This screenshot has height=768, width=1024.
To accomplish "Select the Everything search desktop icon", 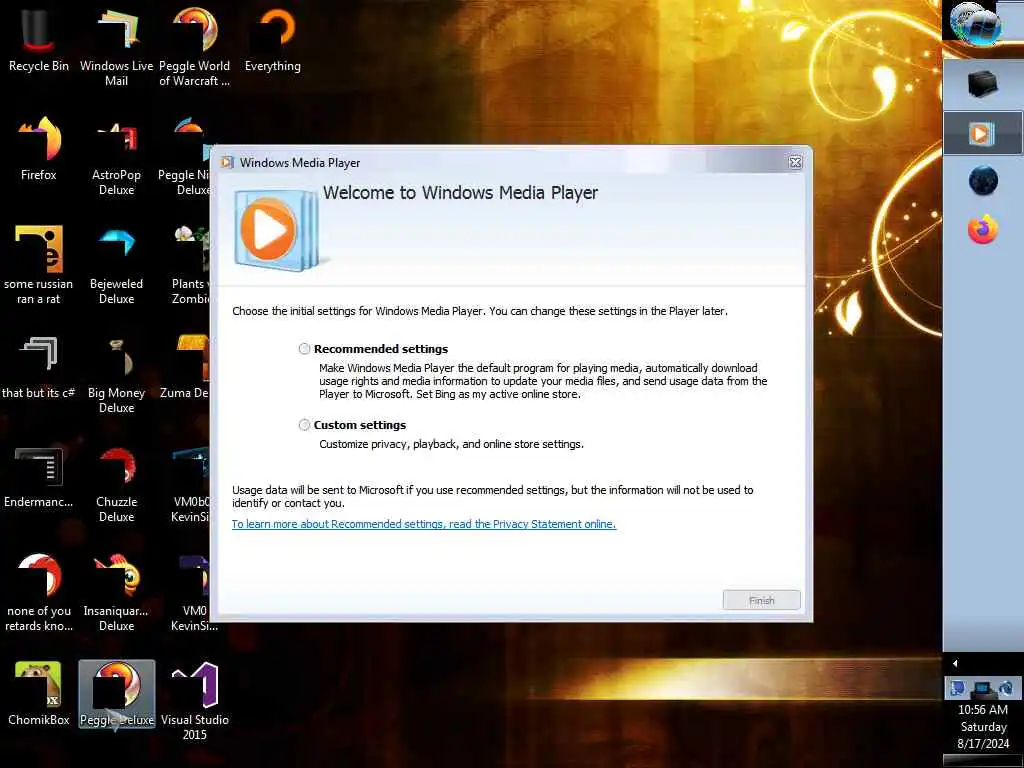I will click(x=273, y=40).
